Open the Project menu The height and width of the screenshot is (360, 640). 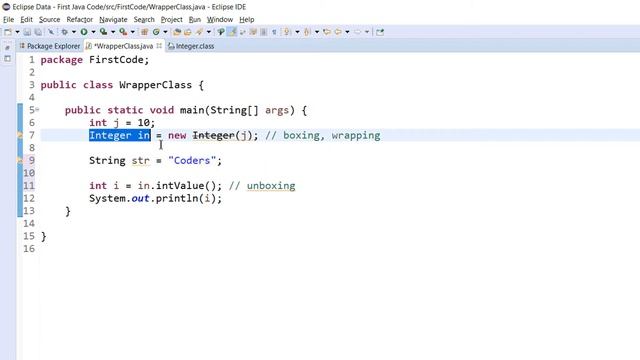[x=171, y=20]
